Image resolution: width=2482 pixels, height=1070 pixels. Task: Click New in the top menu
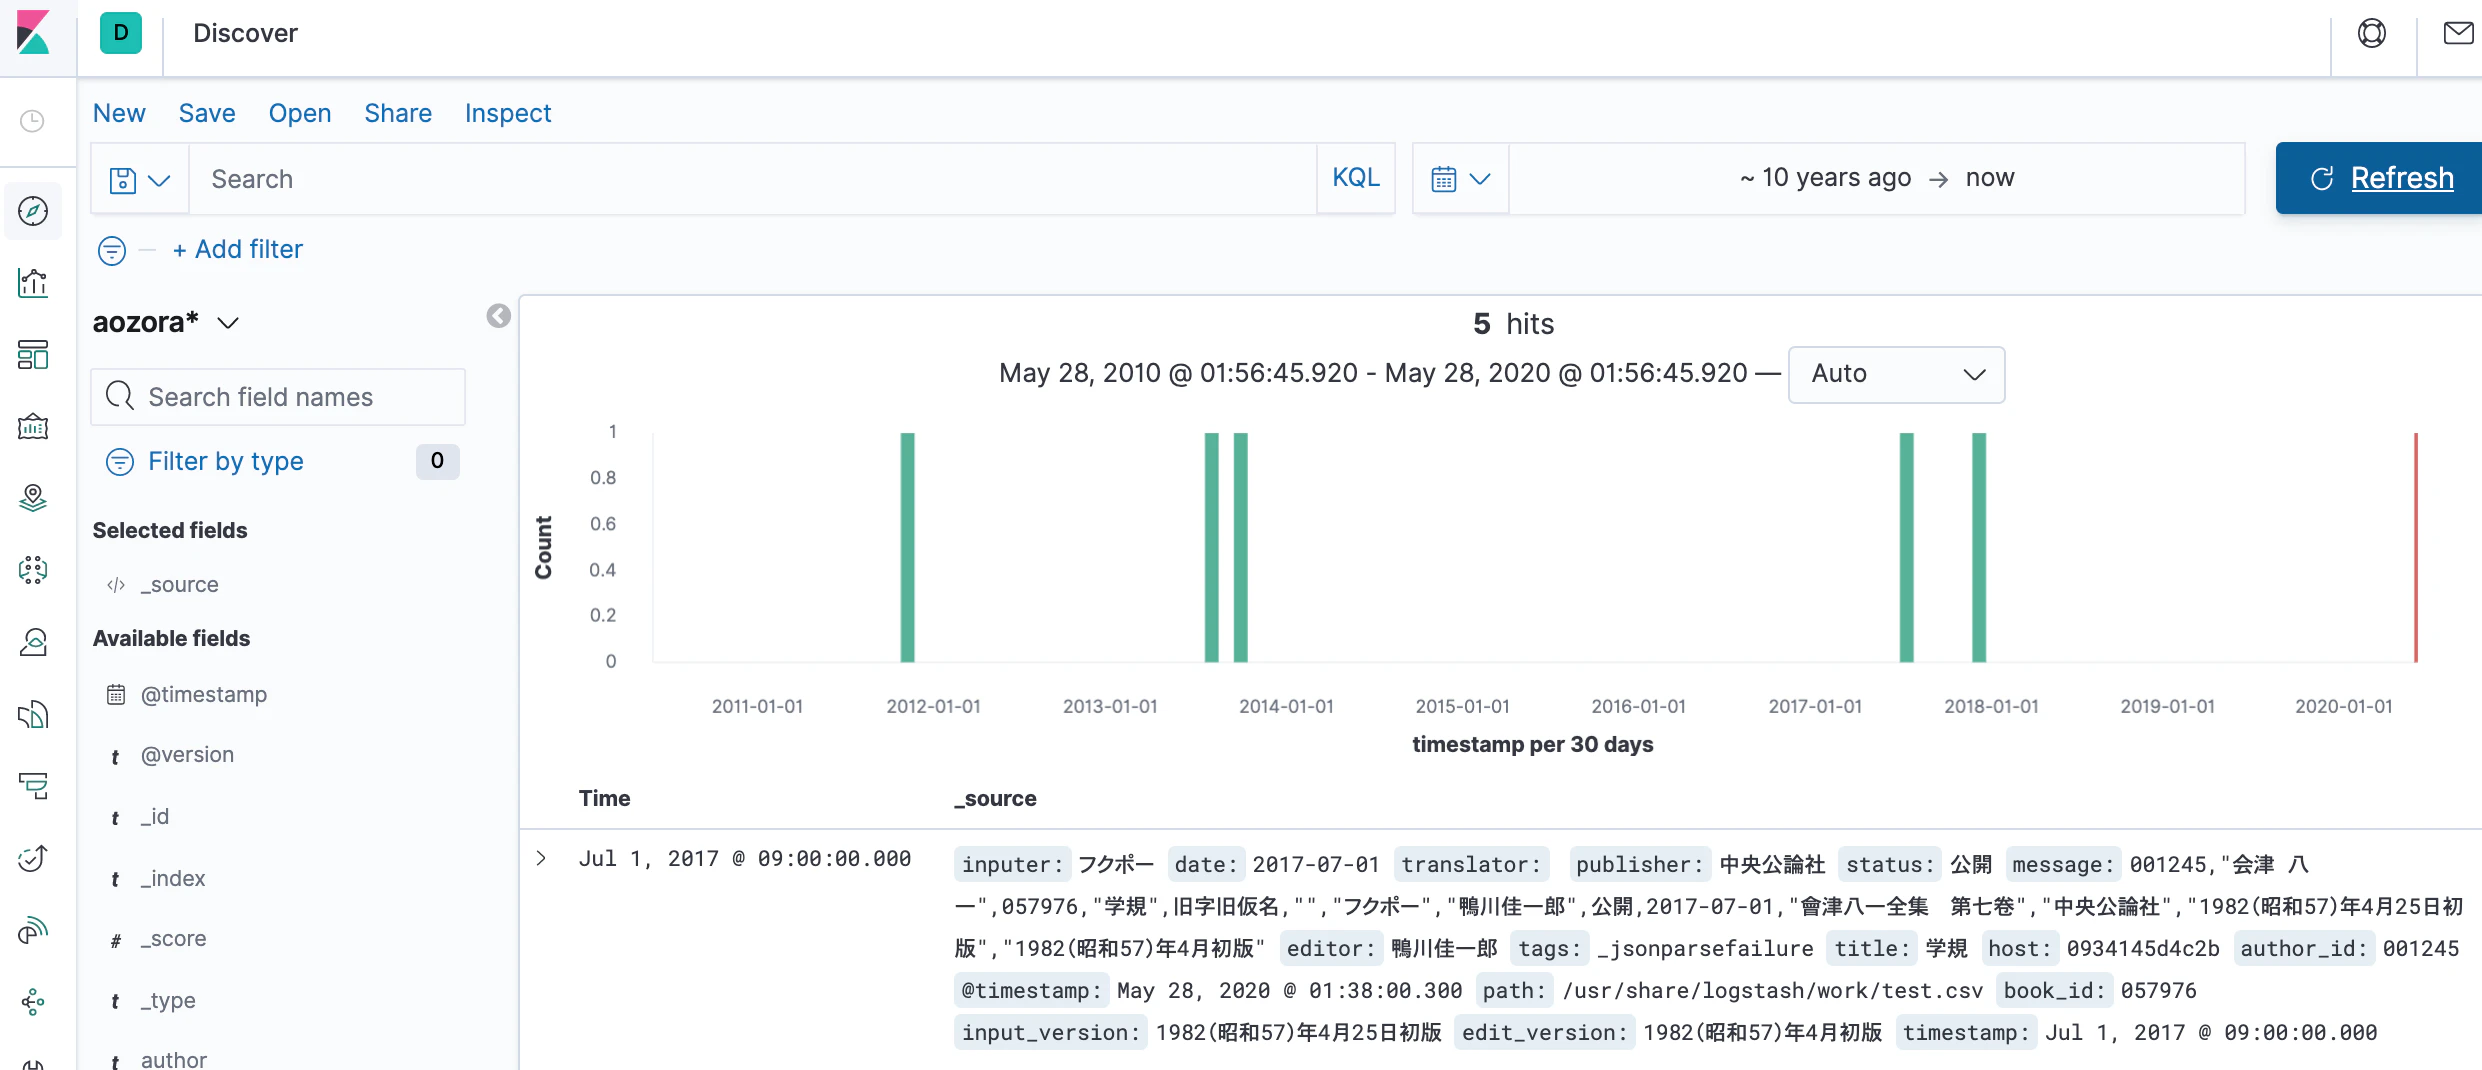tap(119, 113)
